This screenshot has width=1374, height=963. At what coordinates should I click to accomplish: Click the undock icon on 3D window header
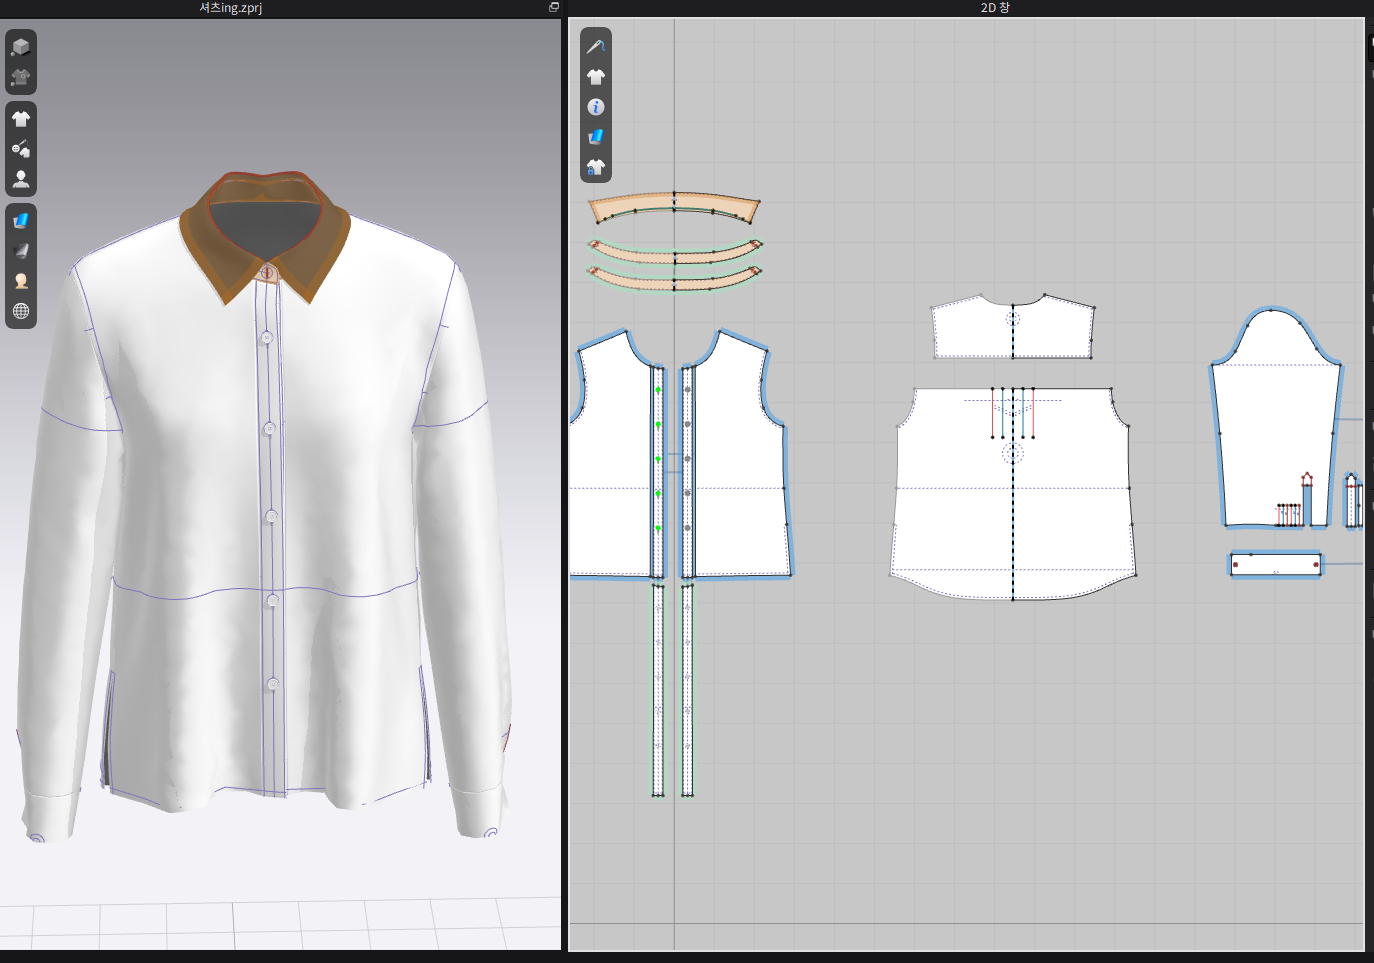coord(553,7)
